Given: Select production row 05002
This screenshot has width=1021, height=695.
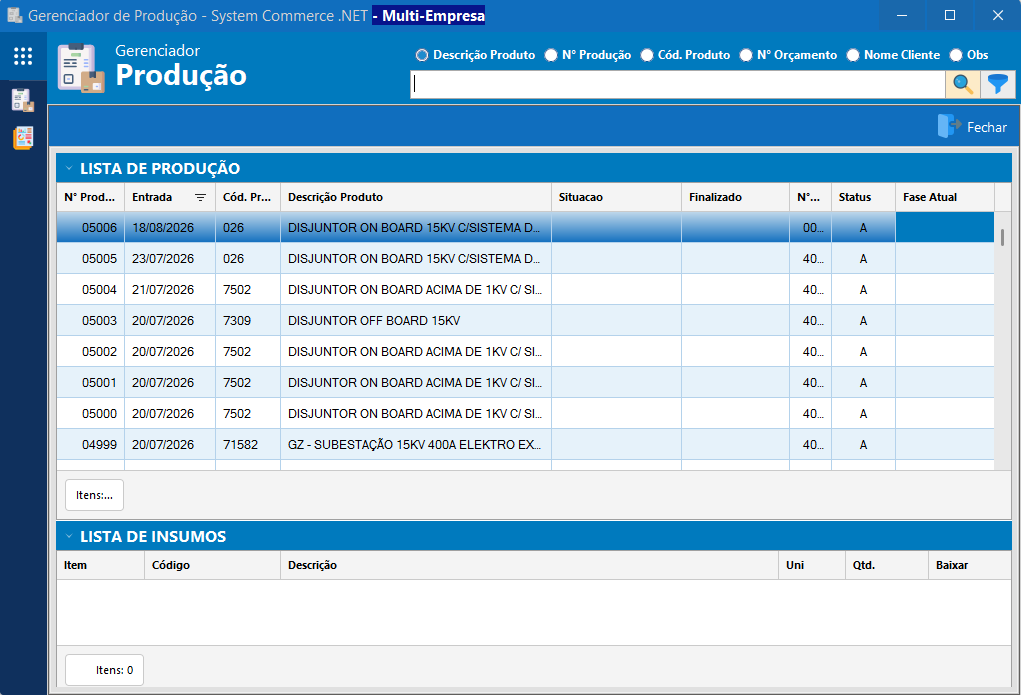Looking at the screenshot, I should (x=525, y=352).
